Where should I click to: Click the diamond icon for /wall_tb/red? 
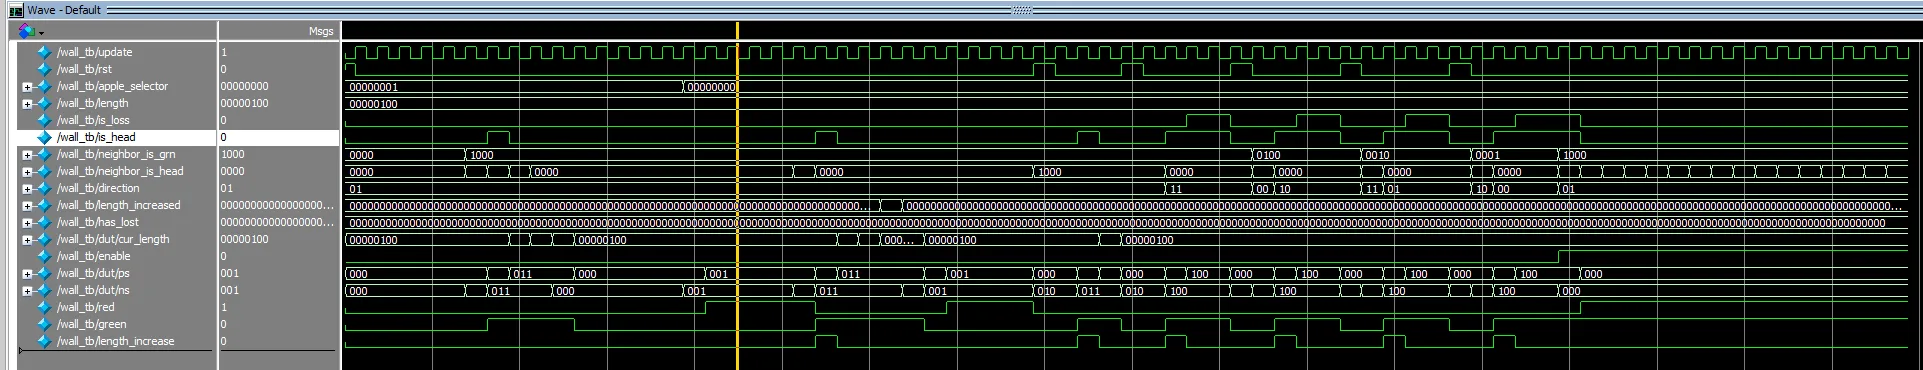point(44,307)
